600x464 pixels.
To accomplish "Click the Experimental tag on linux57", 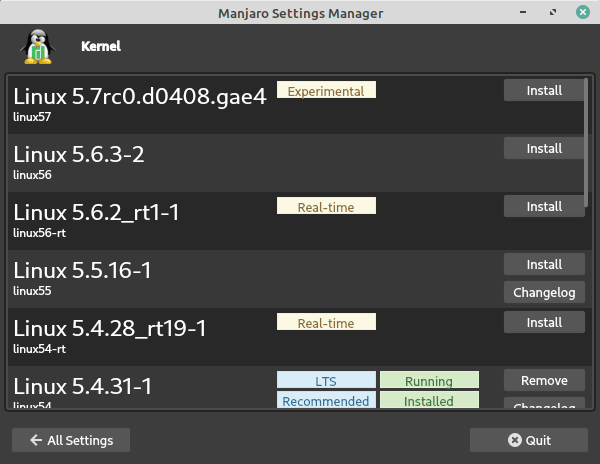I will [x=326, y=90].
